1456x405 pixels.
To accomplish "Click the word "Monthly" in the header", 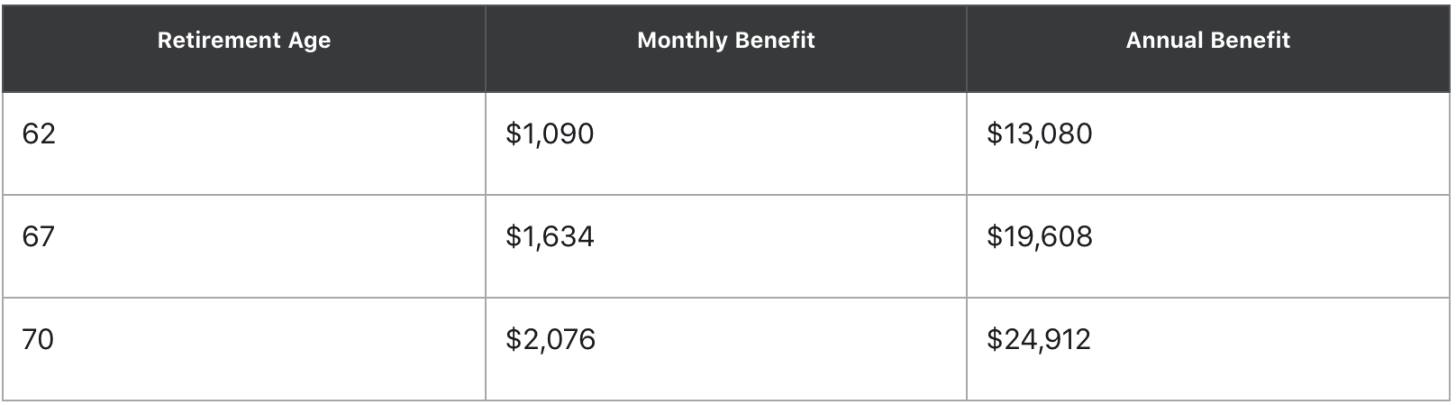I will click(x=681, y=42).
